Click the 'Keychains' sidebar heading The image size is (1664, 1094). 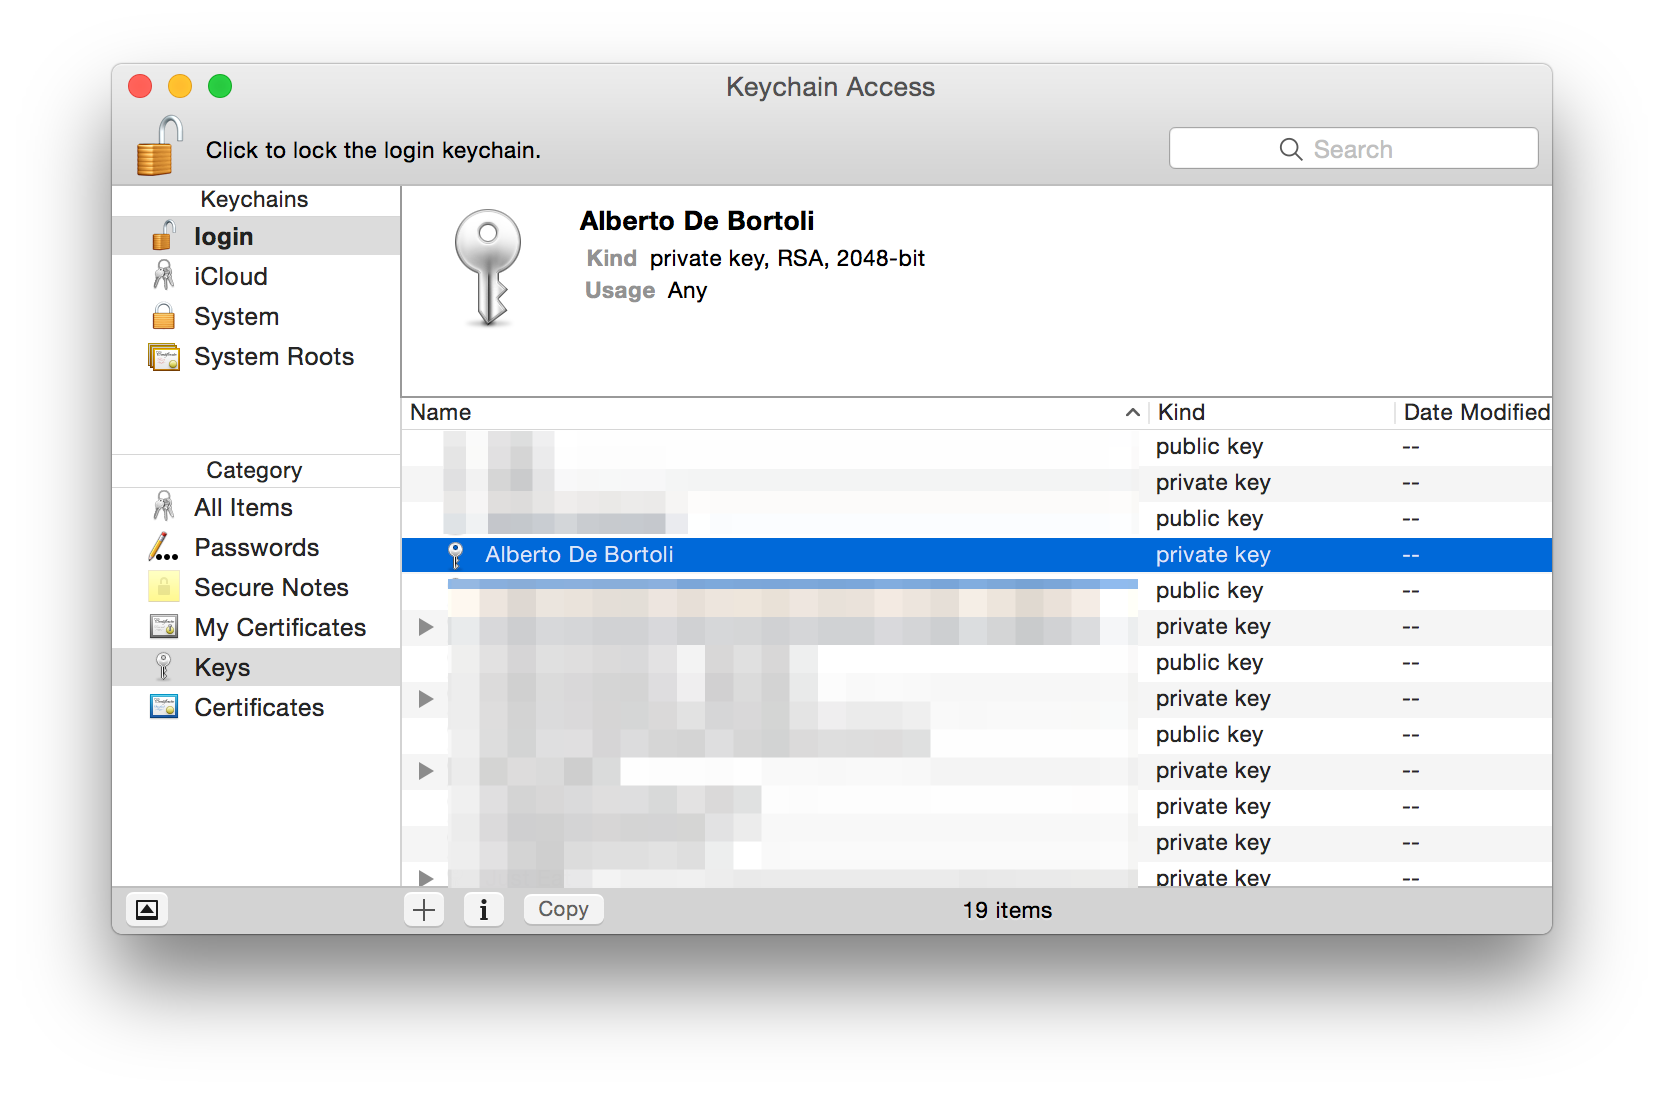point(254,199)
